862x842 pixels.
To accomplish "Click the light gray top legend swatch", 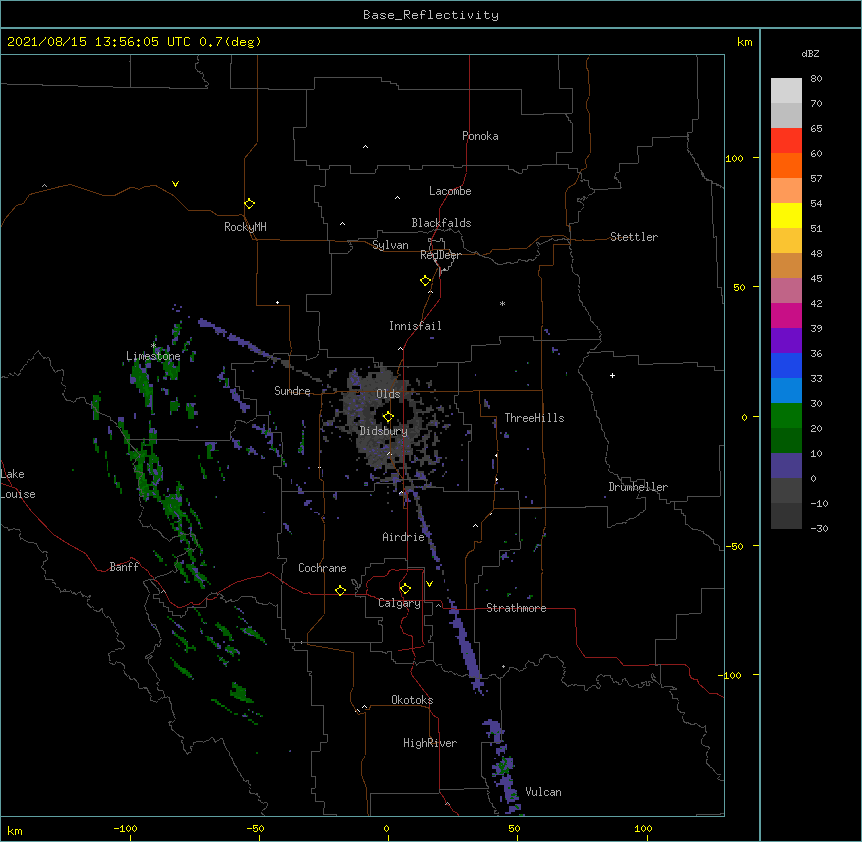I will tap(786, 91).
